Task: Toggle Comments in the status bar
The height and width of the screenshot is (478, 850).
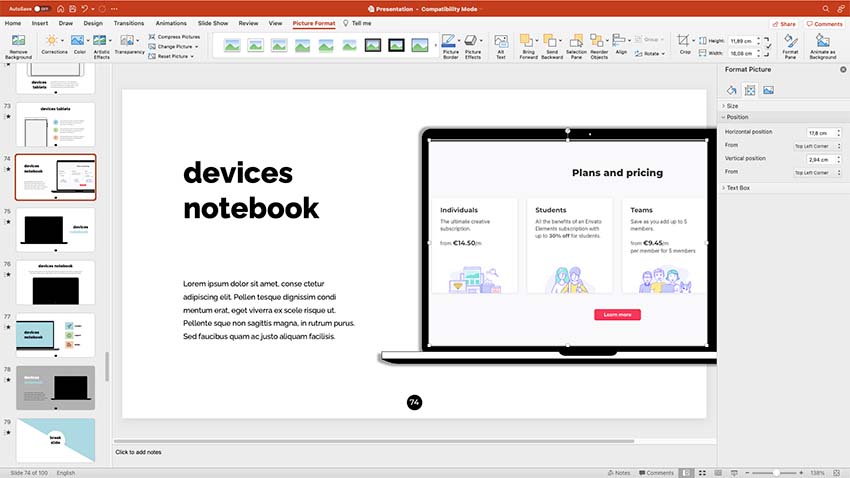Action: coord(656,473)
